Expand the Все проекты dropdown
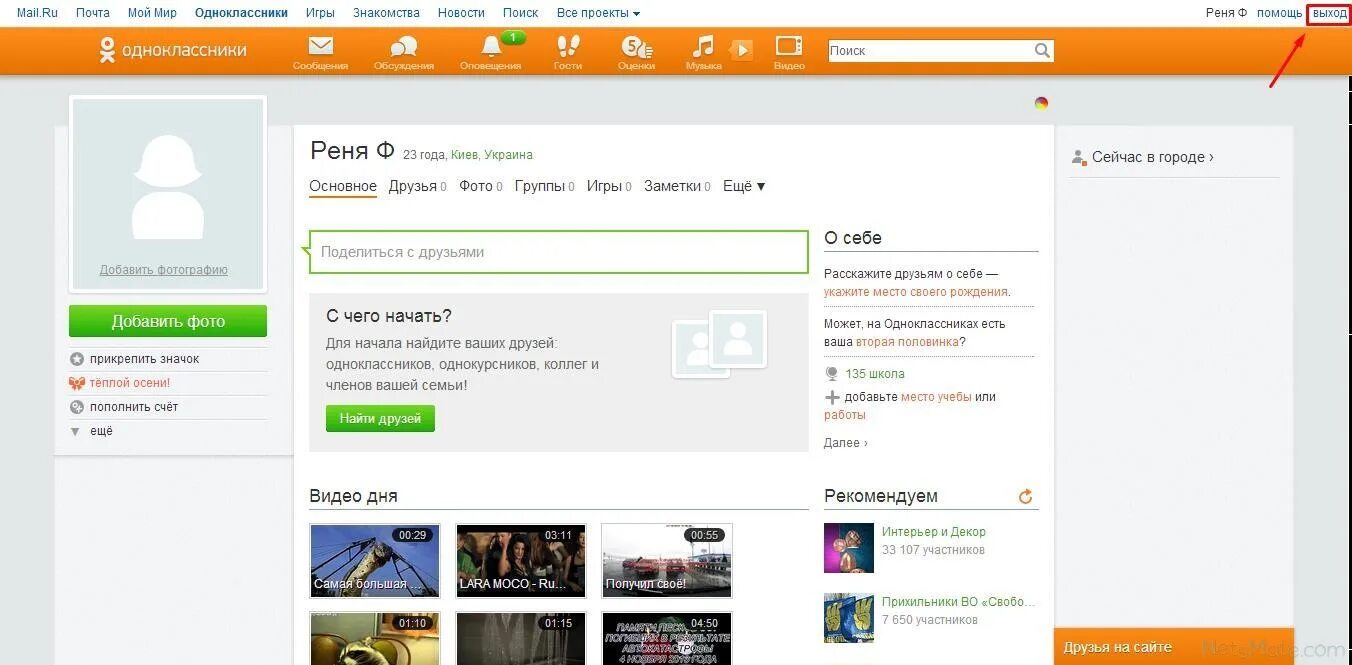This screenshot has height=665, width=1352. (598, 13)
